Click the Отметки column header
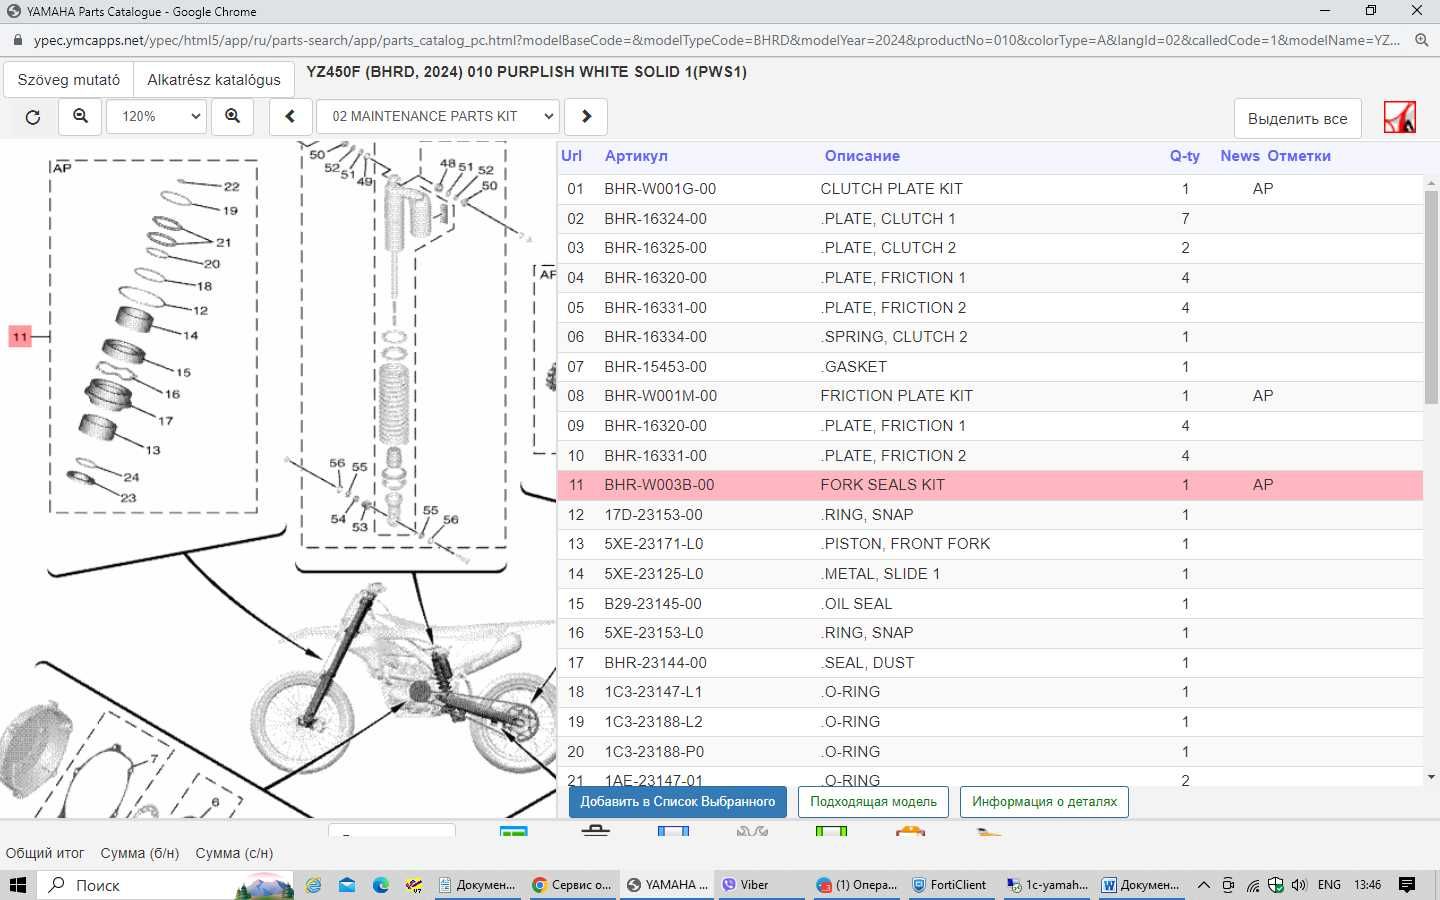 click(1299, 156)
